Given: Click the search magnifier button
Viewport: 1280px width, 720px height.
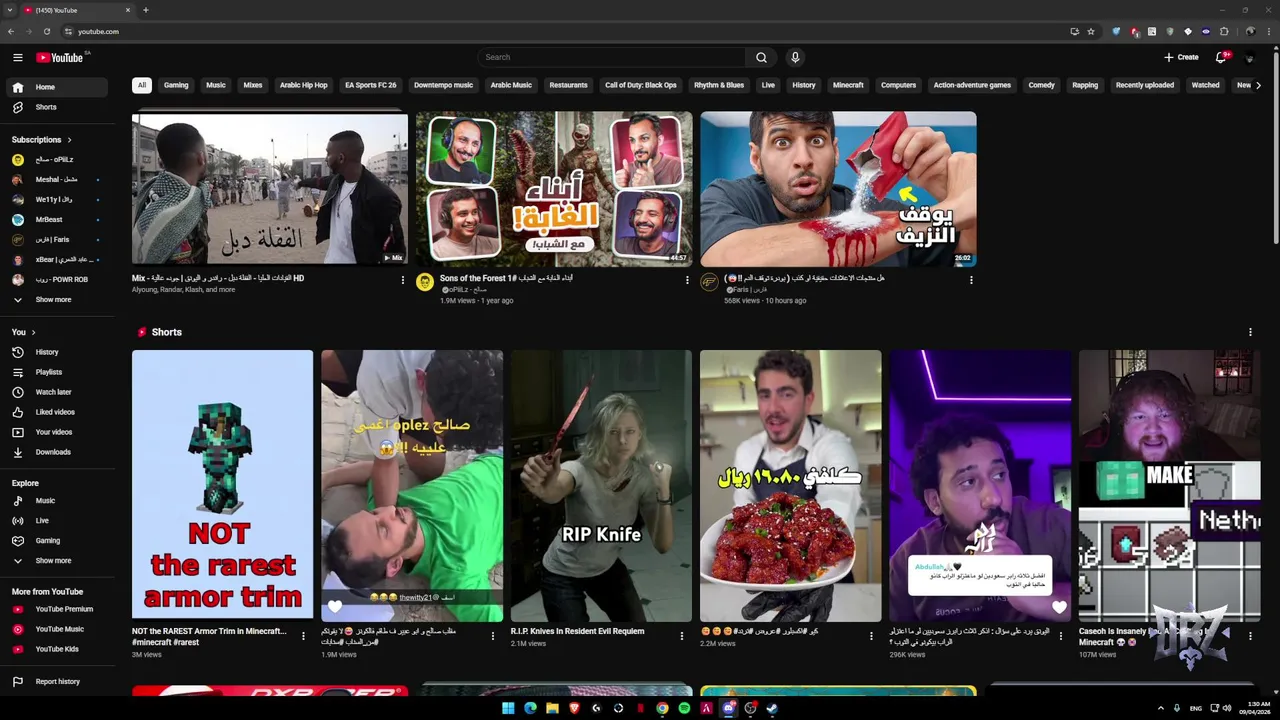Looking at the screenshot, I should (x=761, y=57).
